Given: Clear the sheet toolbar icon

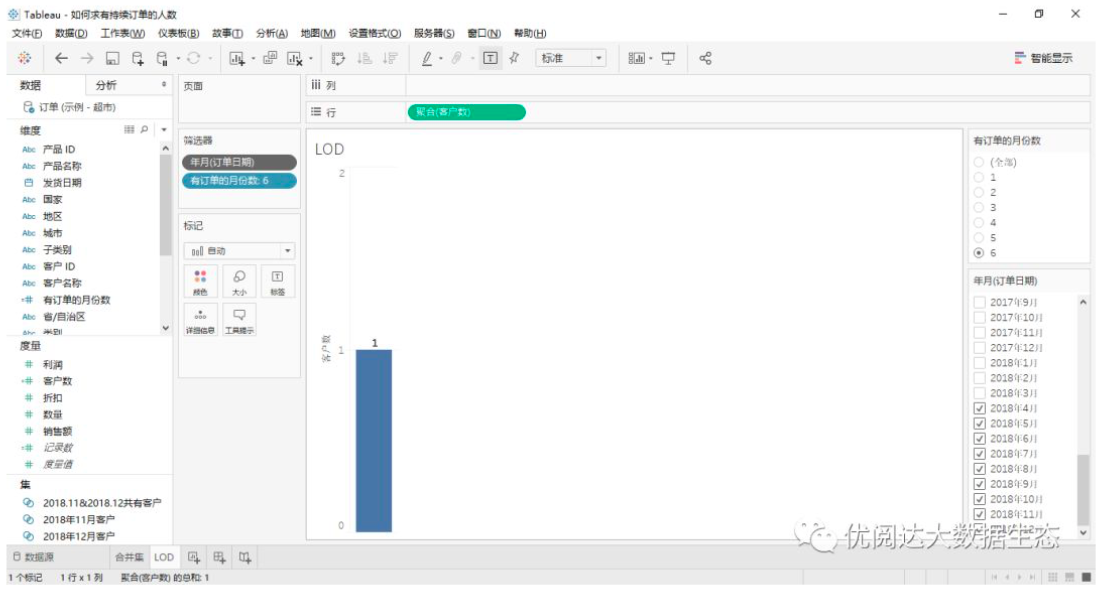Looking at the screenshot, I should click(295, 58).
